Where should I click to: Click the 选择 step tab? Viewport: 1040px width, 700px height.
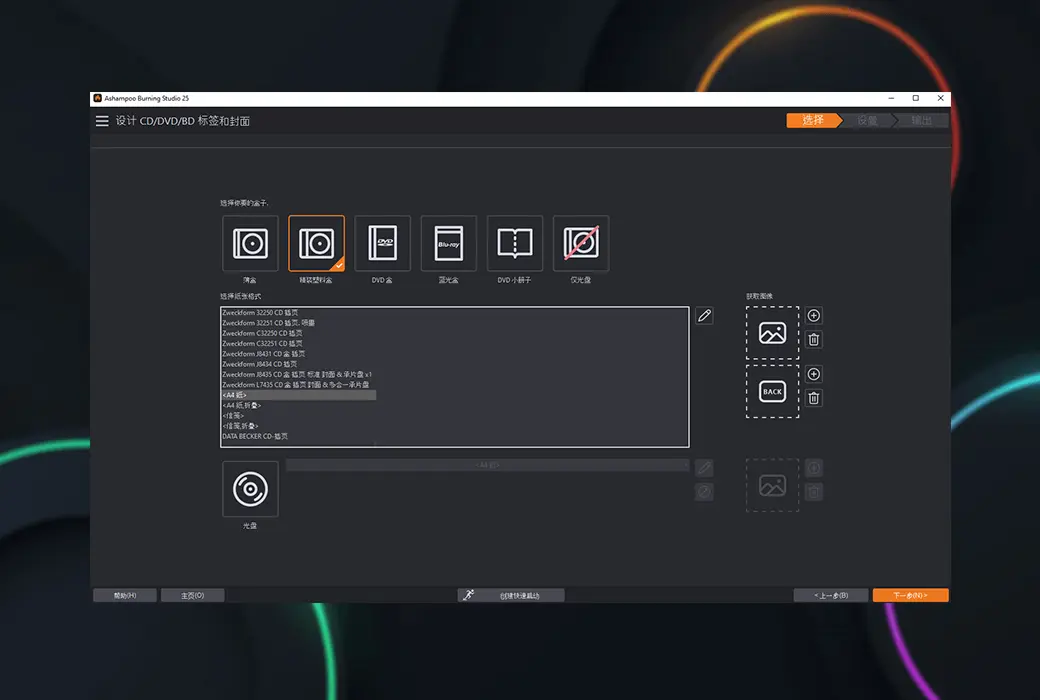(814, 120)
